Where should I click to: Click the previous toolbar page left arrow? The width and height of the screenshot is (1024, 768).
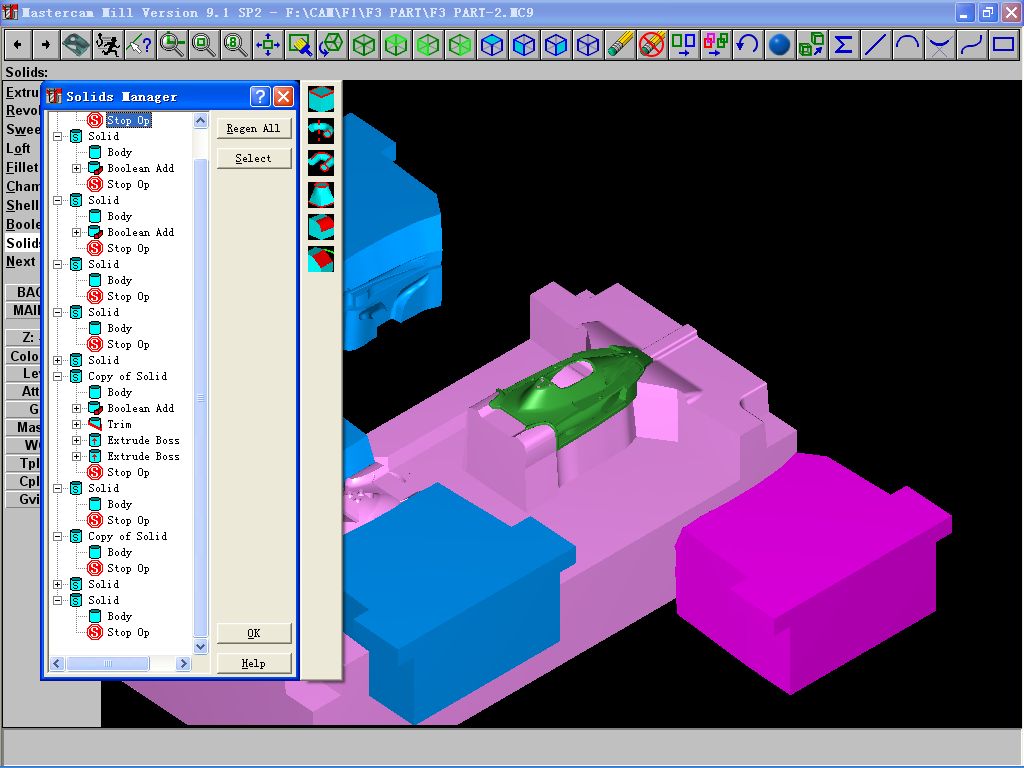[x=18, y=45]
